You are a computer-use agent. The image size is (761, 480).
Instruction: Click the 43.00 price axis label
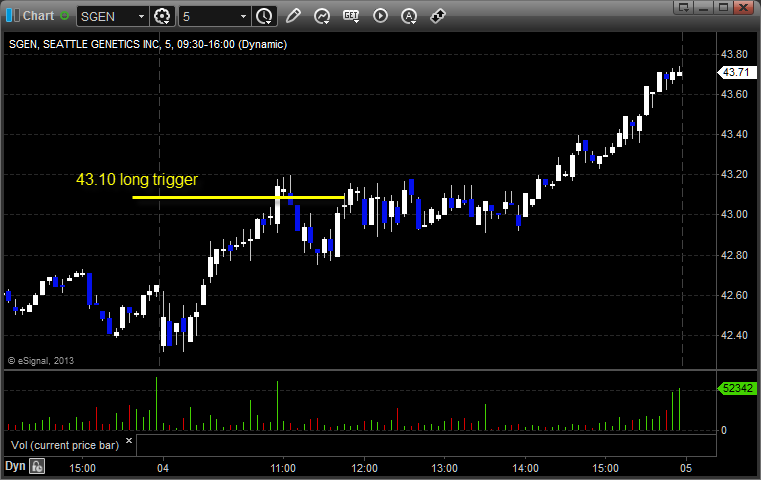[x=734, y=215]
